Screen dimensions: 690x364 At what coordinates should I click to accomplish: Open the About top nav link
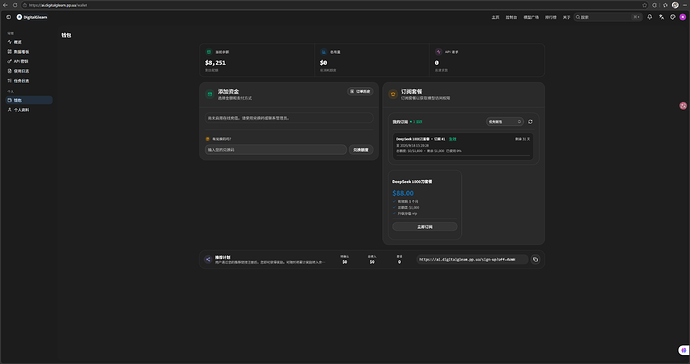point(566,17)
